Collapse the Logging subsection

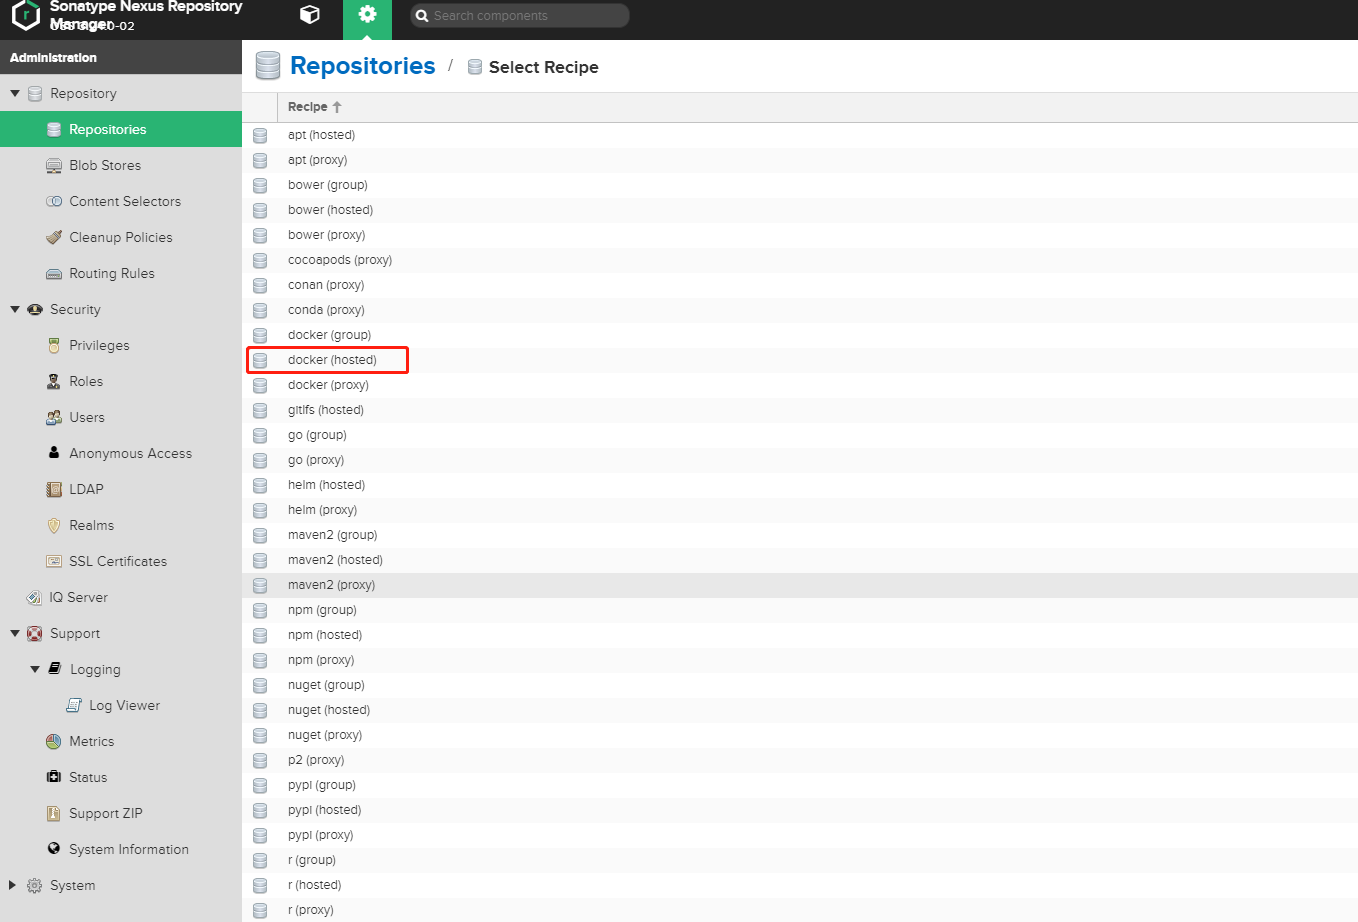click(x=36, y=669)
